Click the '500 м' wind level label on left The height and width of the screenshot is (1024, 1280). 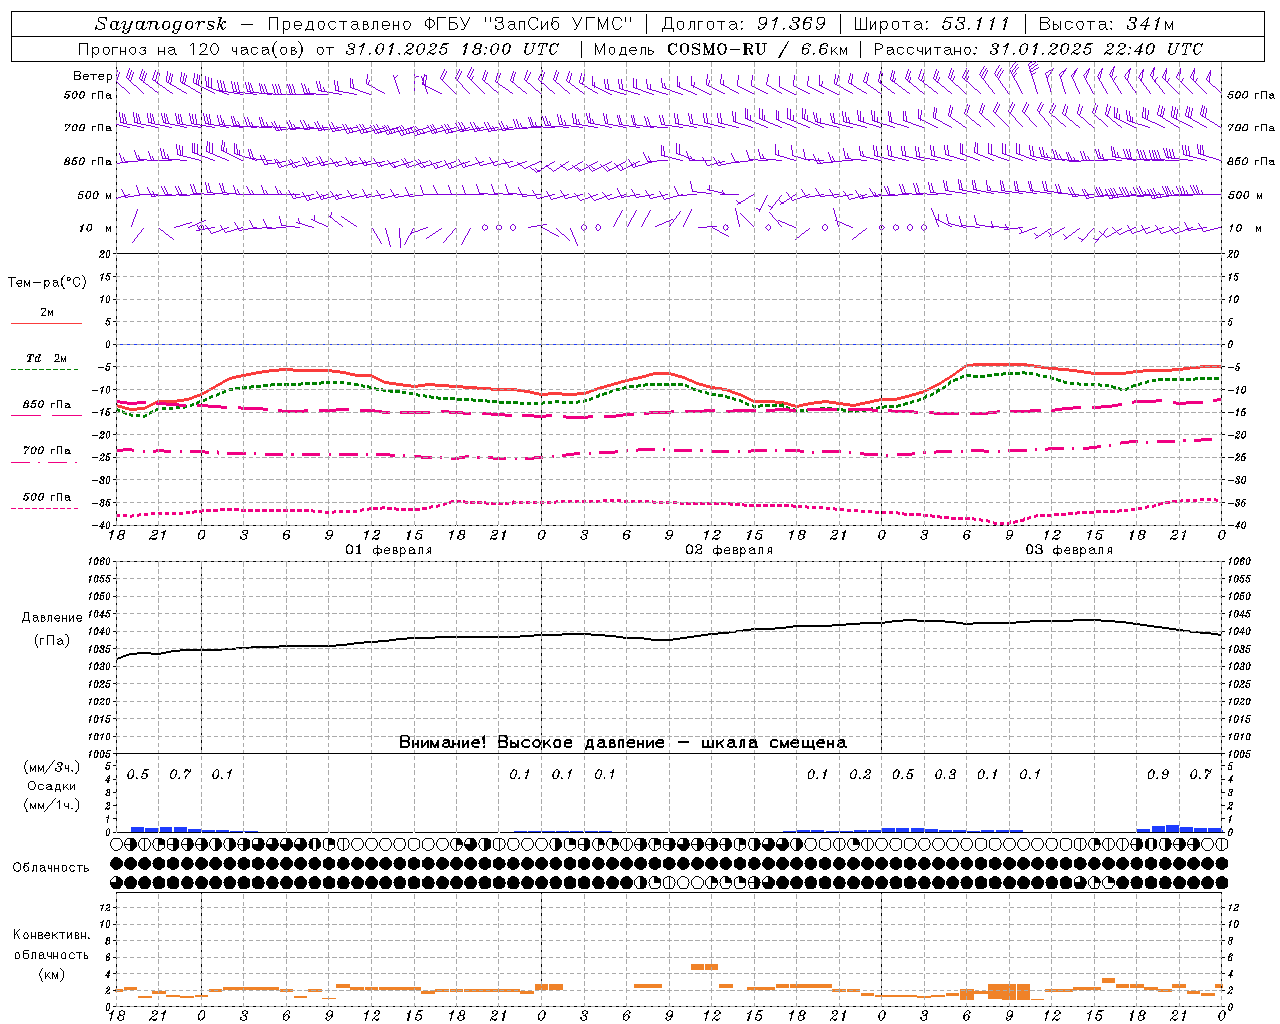pos(95,195)
